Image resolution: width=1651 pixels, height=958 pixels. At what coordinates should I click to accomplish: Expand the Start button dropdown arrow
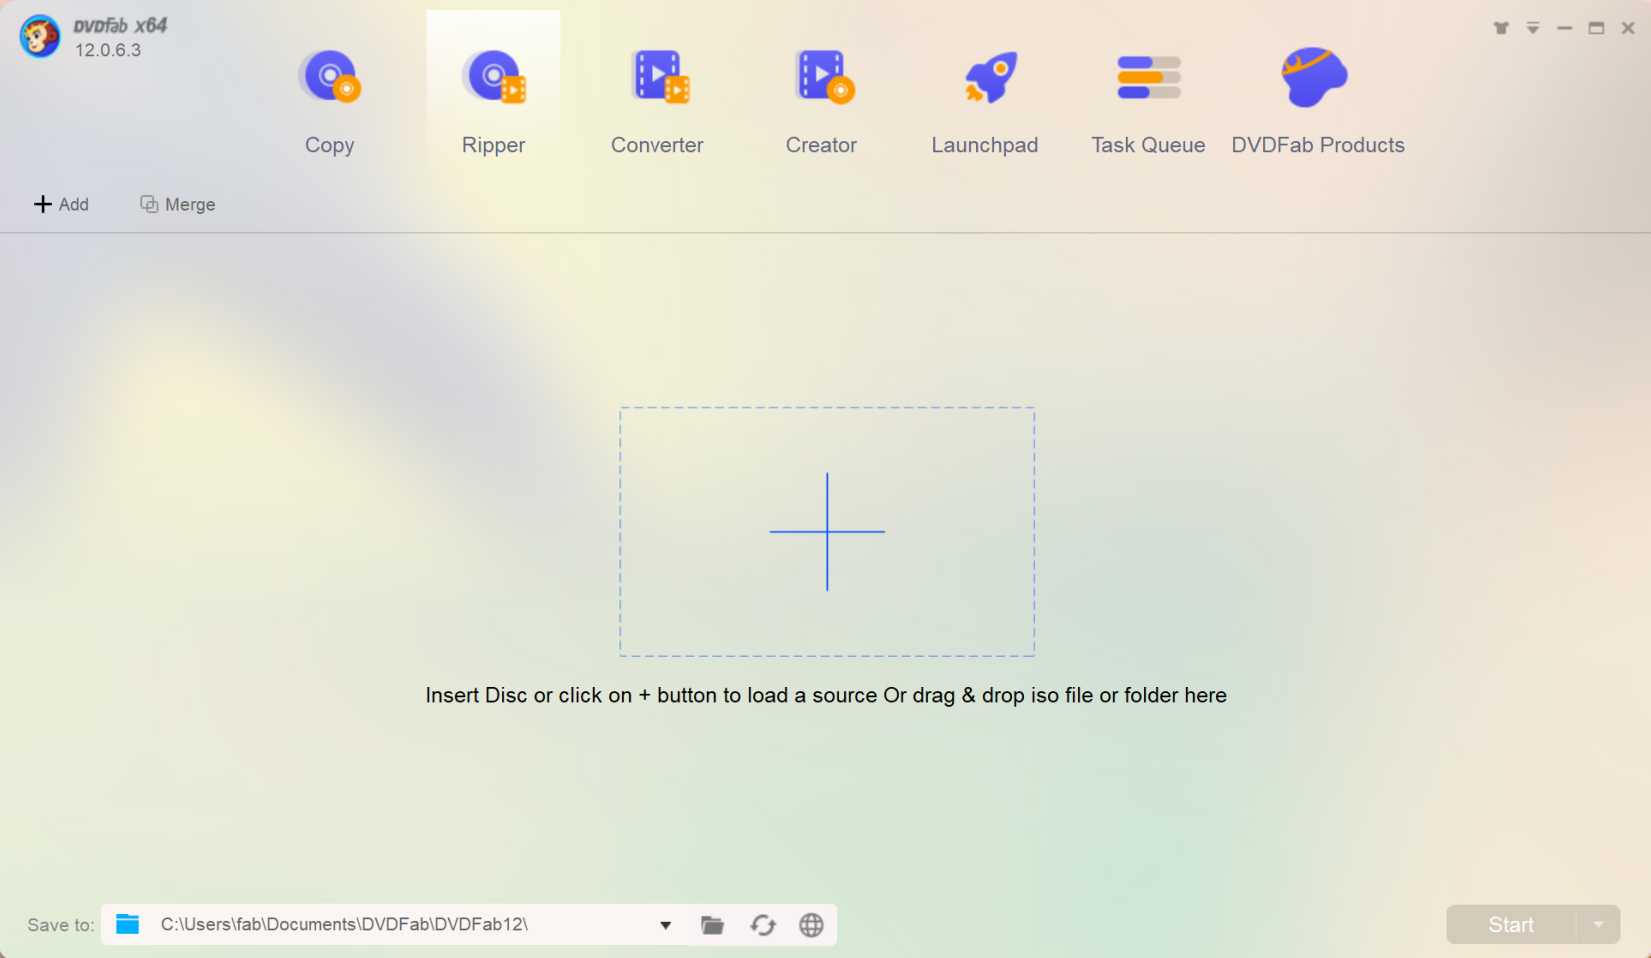click(x=1598, y=925)
